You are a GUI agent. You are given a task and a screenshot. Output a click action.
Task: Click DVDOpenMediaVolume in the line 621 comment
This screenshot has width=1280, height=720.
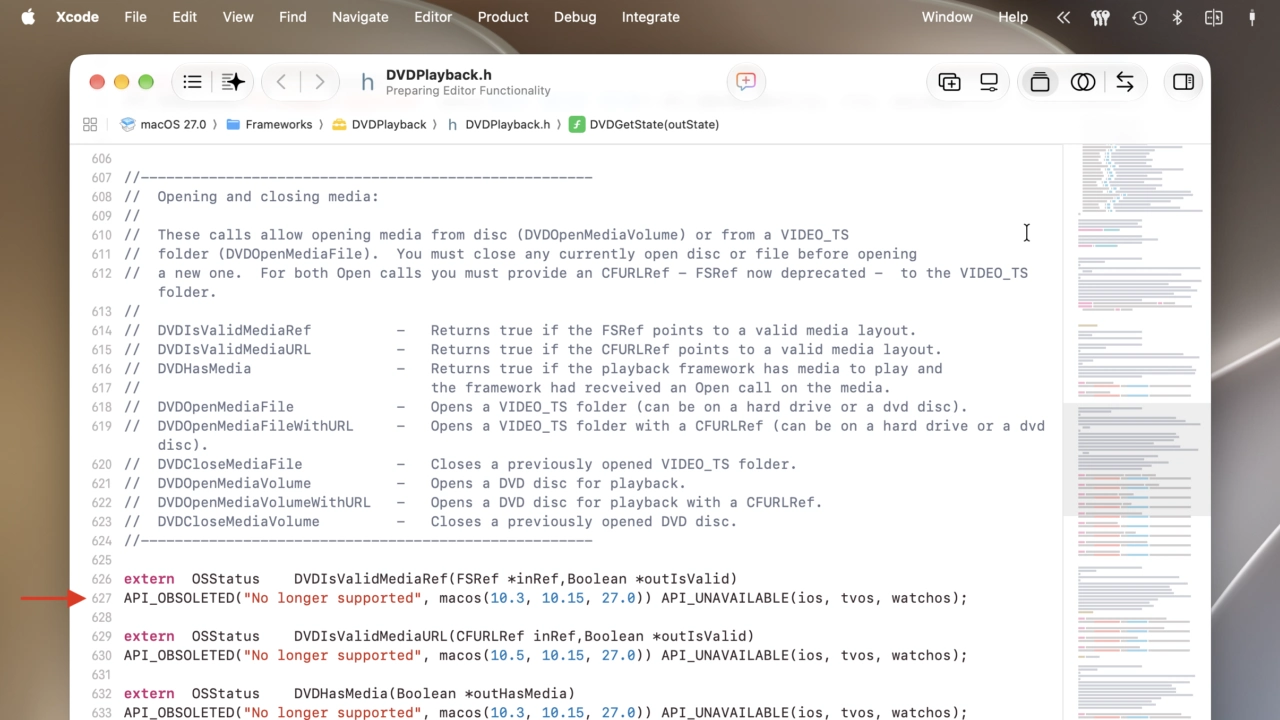(234, 483)
